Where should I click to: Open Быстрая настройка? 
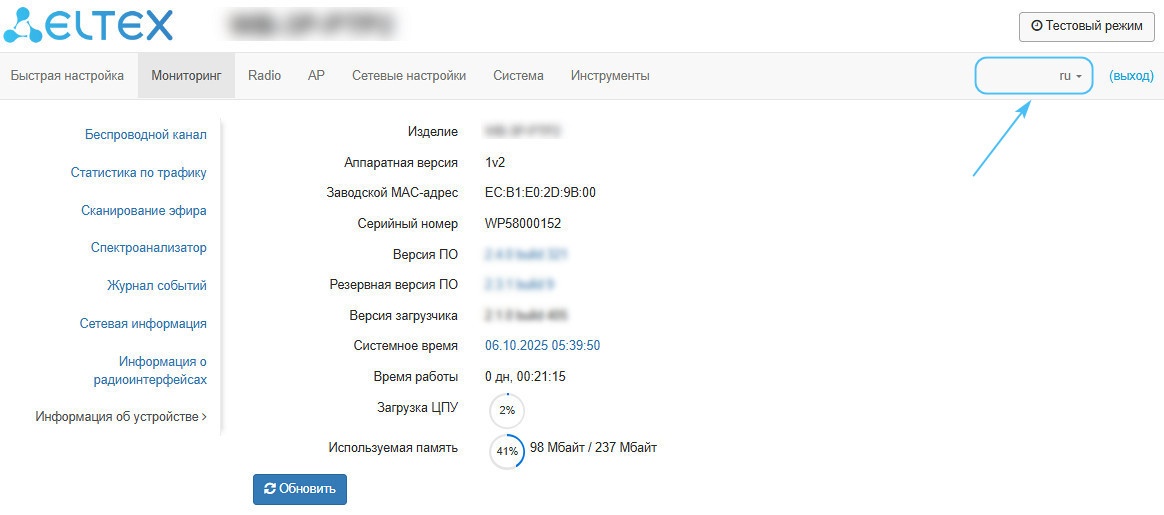68,76
